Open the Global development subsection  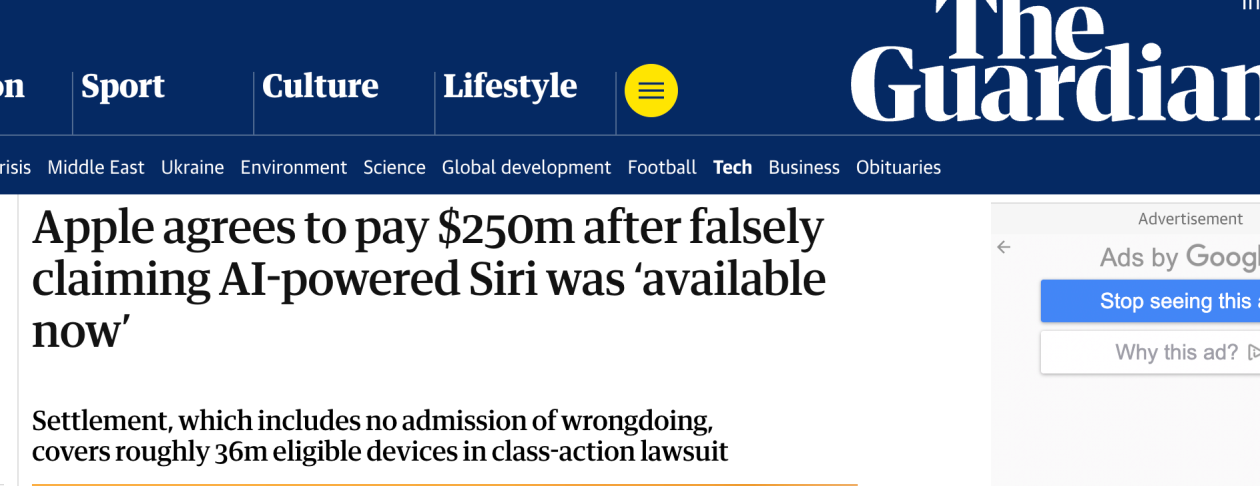pyautogui.click(x=526, y=167)
